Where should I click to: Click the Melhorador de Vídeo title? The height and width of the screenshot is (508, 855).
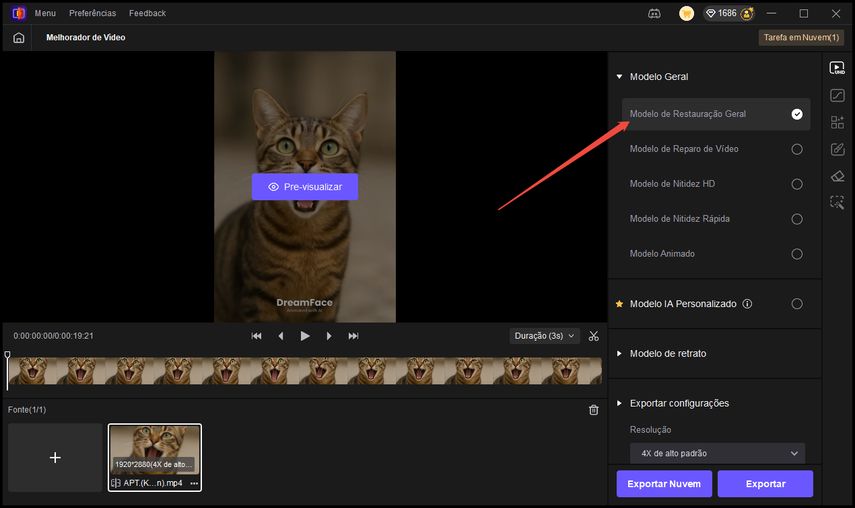(86, 38)
